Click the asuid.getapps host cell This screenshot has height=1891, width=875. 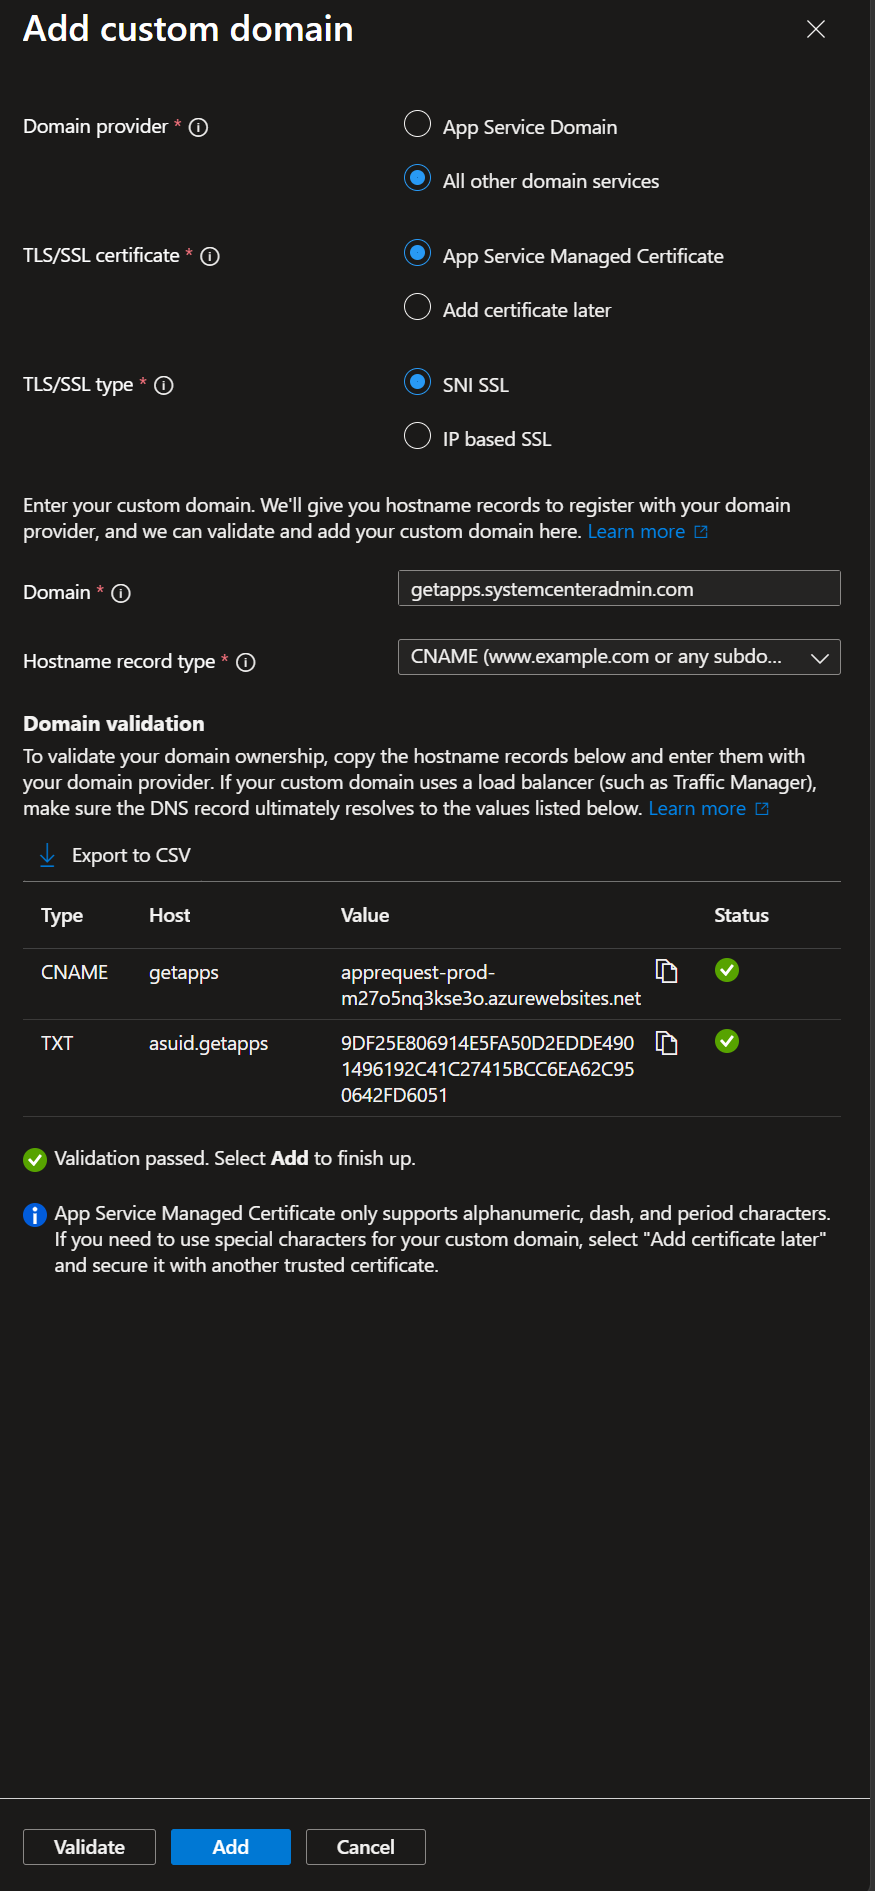coord(209,1044)
